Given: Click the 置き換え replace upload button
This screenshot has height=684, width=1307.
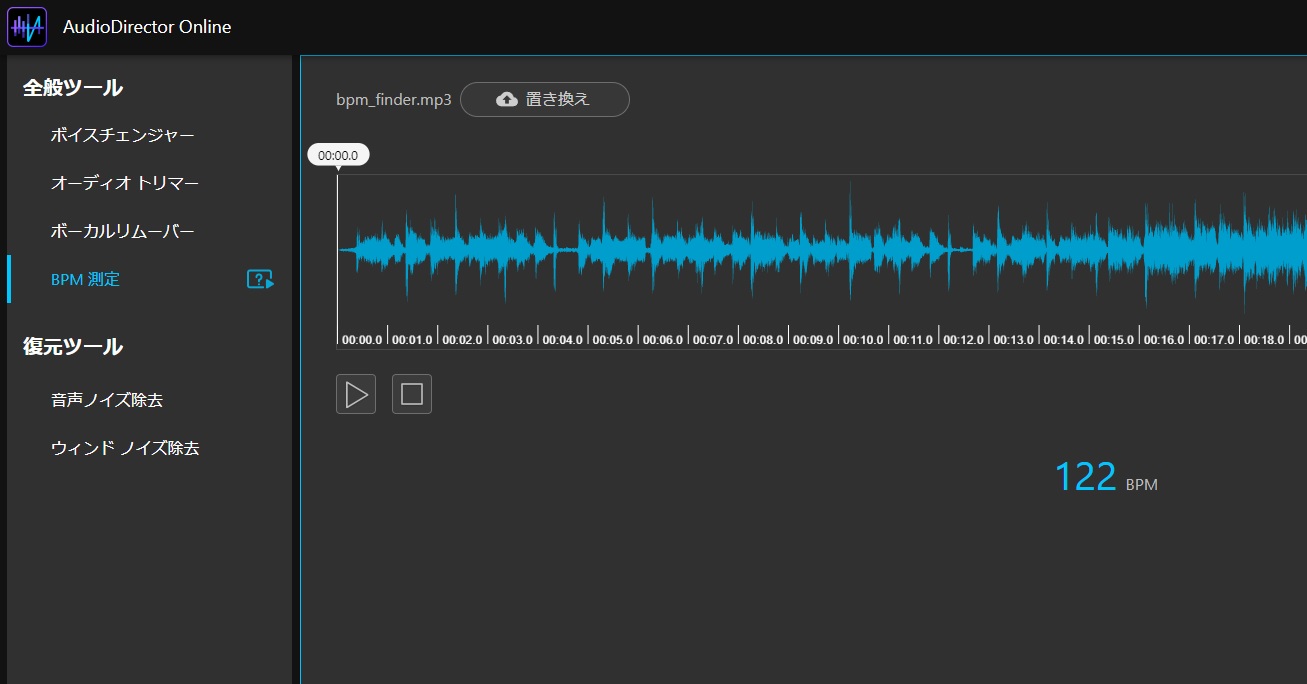Looking at the screenshot, I should tap(545, 99).
